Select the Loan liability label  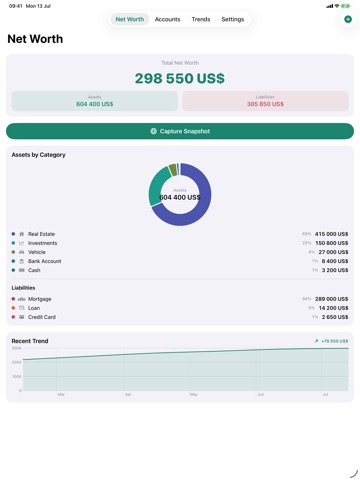click(34, 308)
